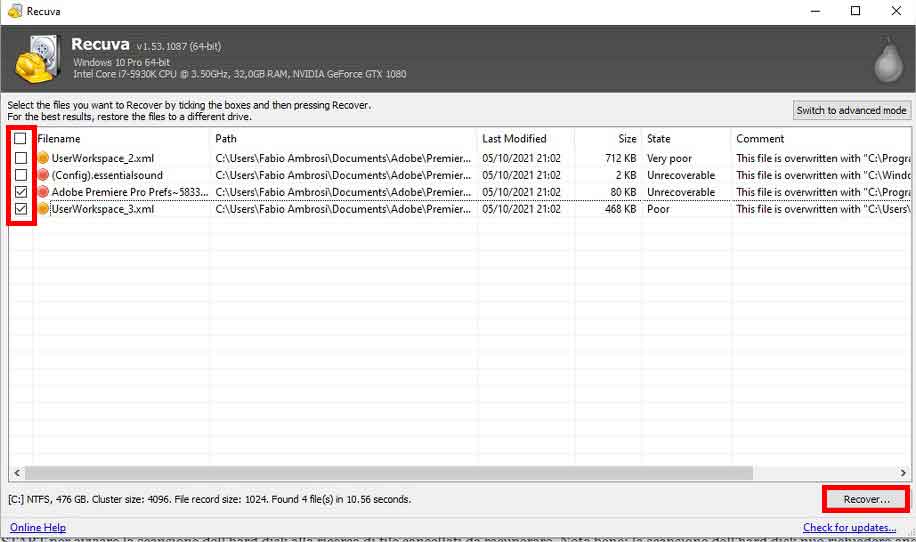This screenshot has height=542, width=916.
Task: Tick the checkbox for (Config).essentialsound
Action: point(20,175)
